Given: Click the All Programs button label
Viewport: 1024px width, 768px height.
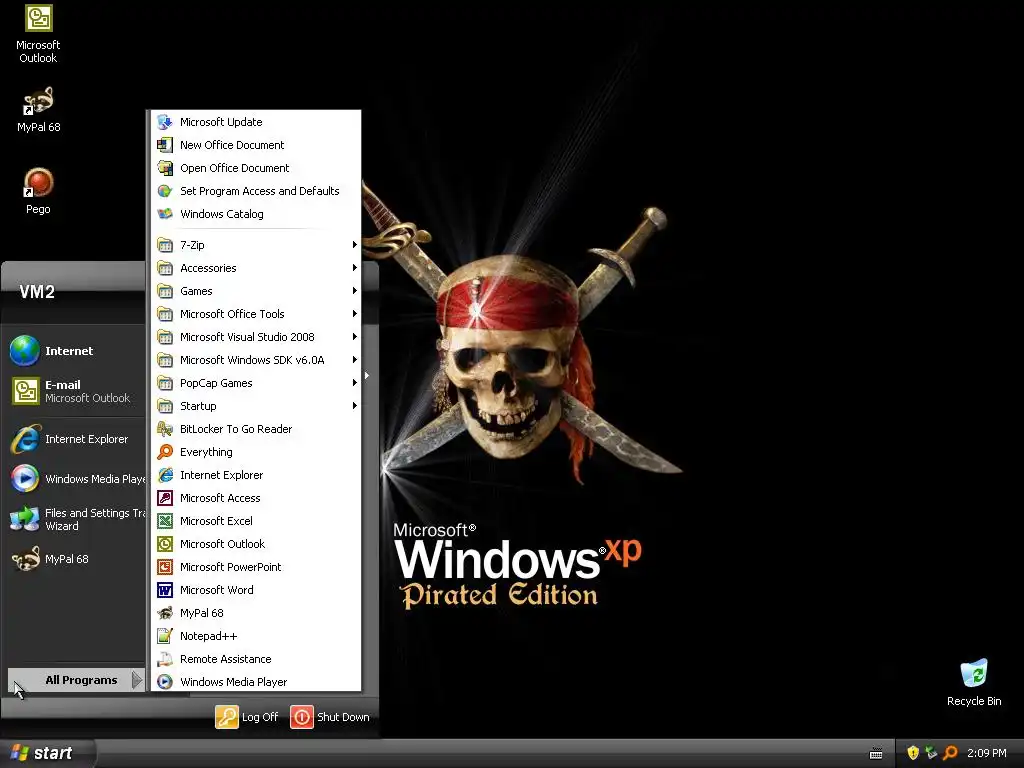Looking at the screenshot, I should click(x=81, y=680).
